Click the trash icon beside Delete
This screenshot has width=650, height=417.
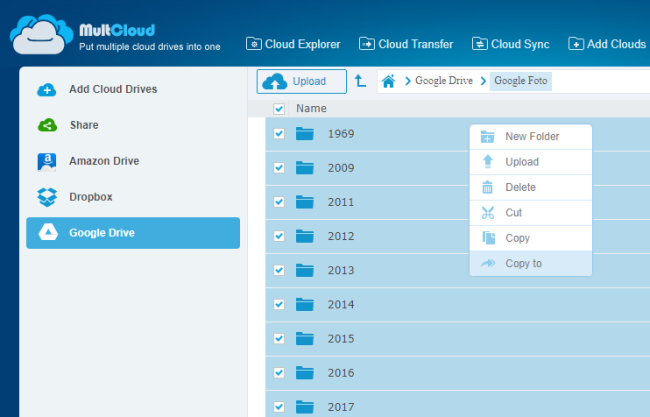click(x=488, y=187)
